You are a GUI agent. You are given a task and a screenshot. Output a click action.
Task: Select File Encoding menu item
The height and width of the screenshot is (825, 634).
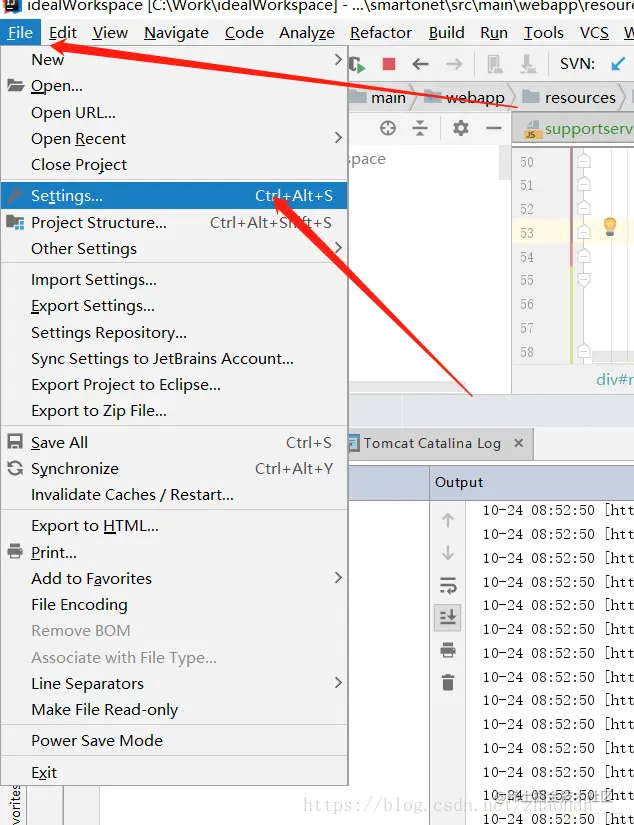click(174, 605)
